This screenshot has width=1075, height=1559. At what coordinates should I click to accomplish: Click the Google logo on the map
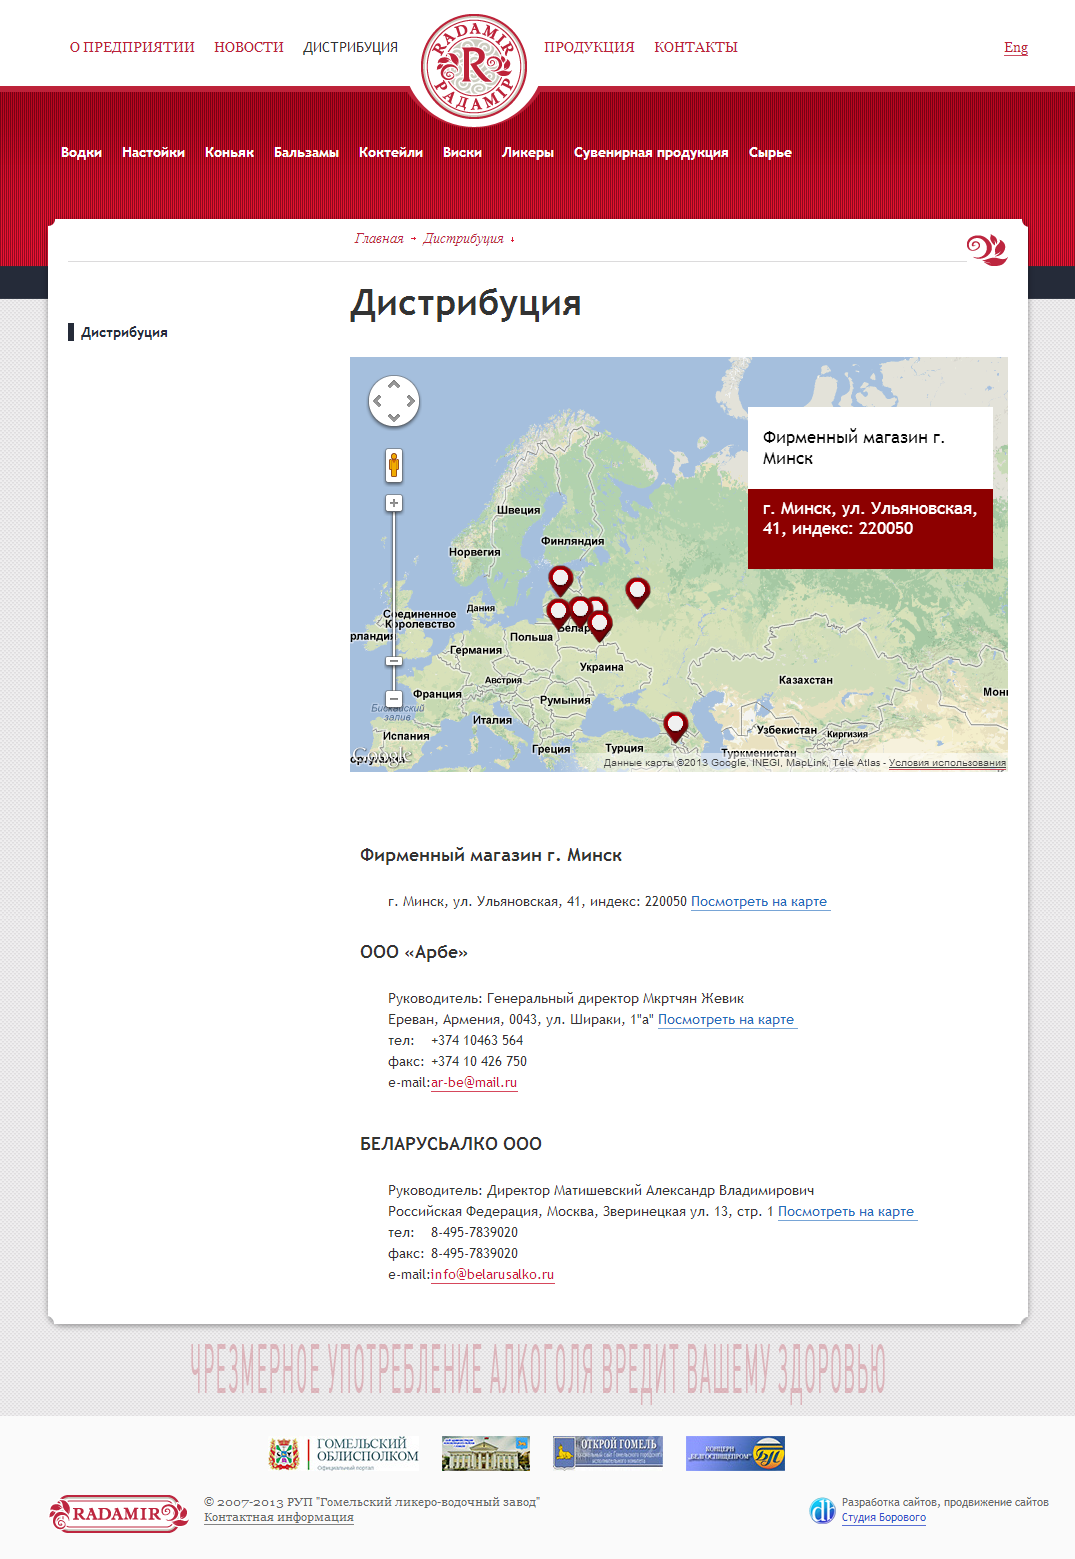click(x=382, y=756)
